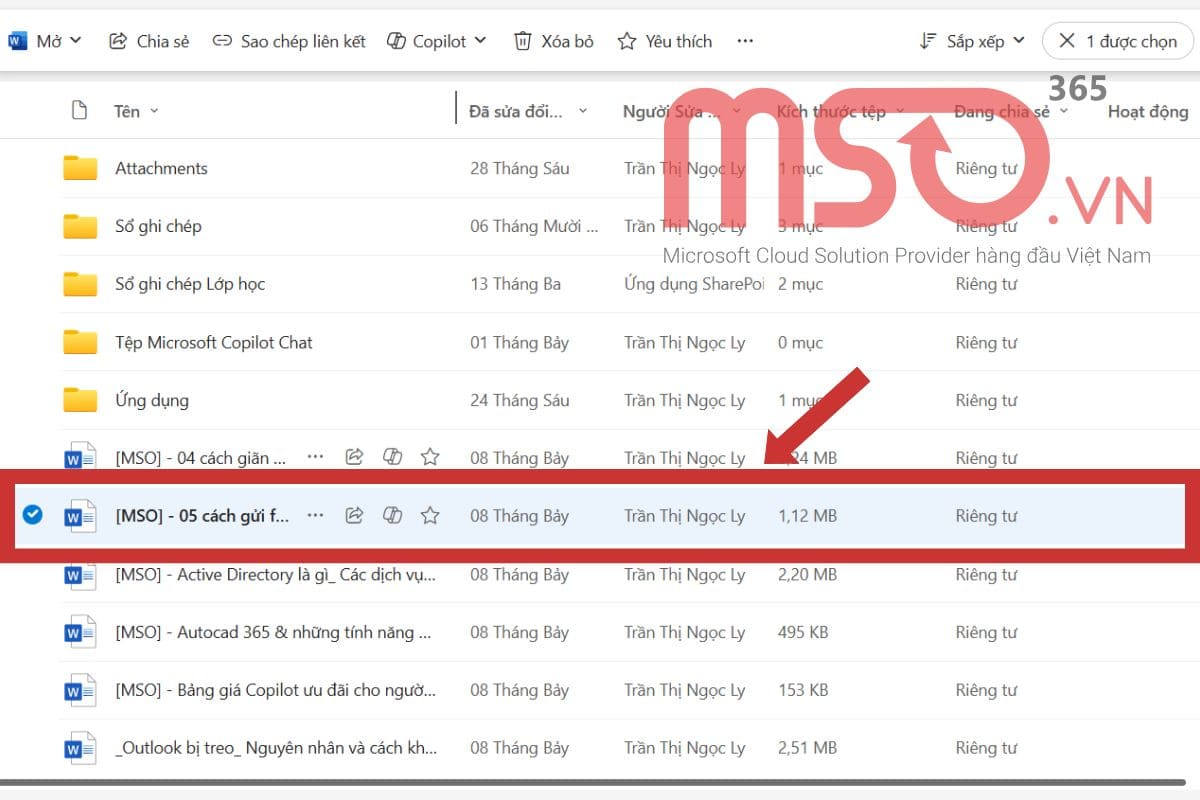
Task: Click the Attachments folder icon
Action: click(x=80, y=168)
